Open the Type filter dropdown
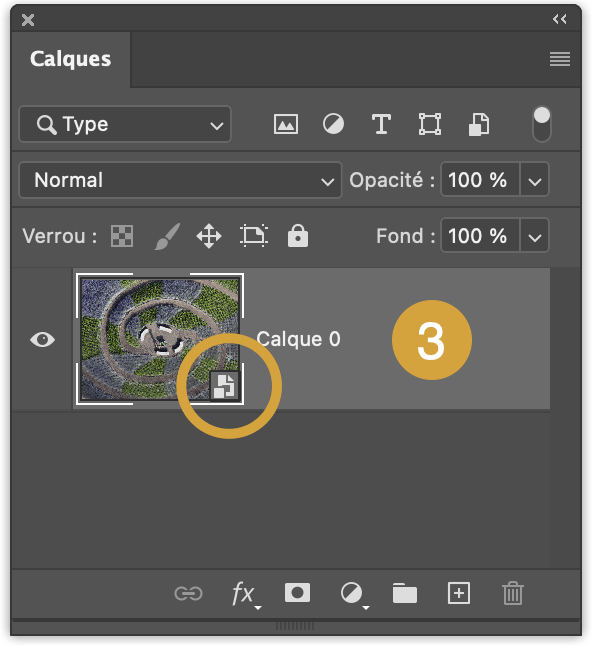Image resolution: width=592 pixels, height=650 pixels. (125, 124)
